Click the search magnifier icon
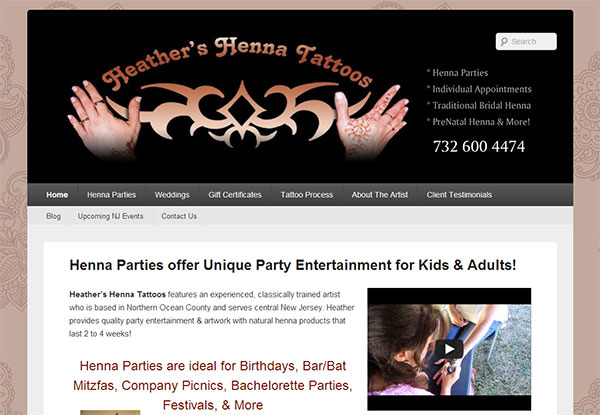The image size is (600, 415). point(504,41)
